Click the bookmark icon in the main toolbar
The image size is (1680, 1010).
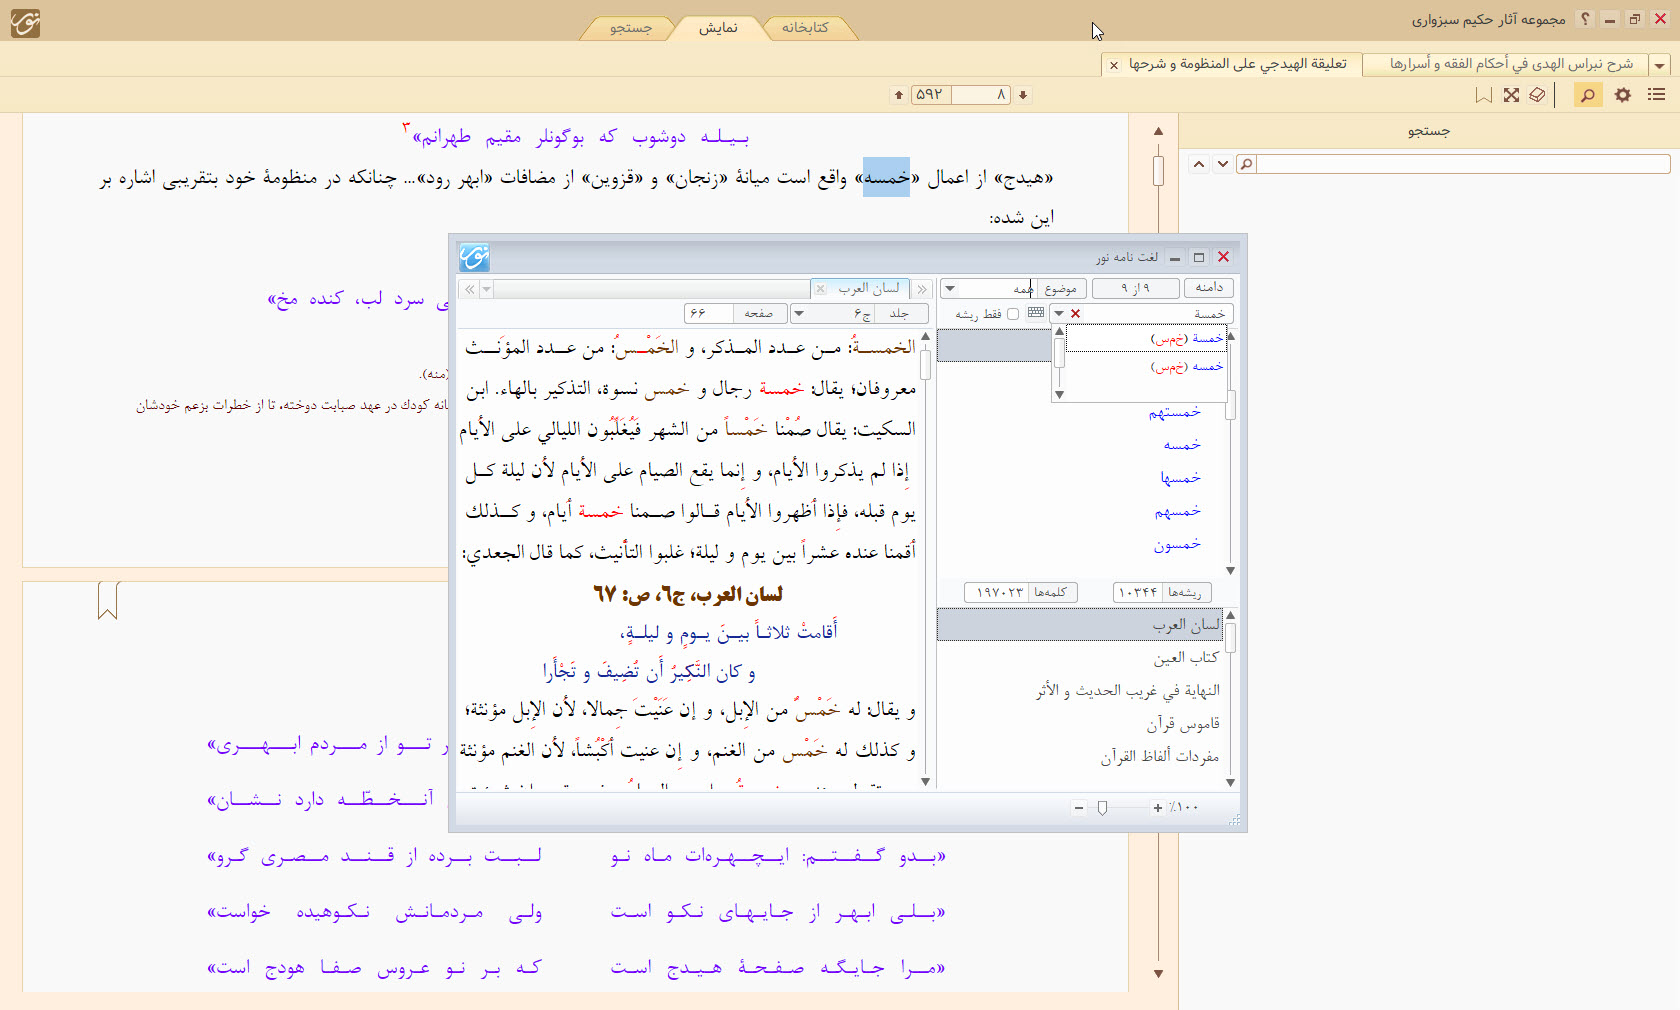point(1484,95)
